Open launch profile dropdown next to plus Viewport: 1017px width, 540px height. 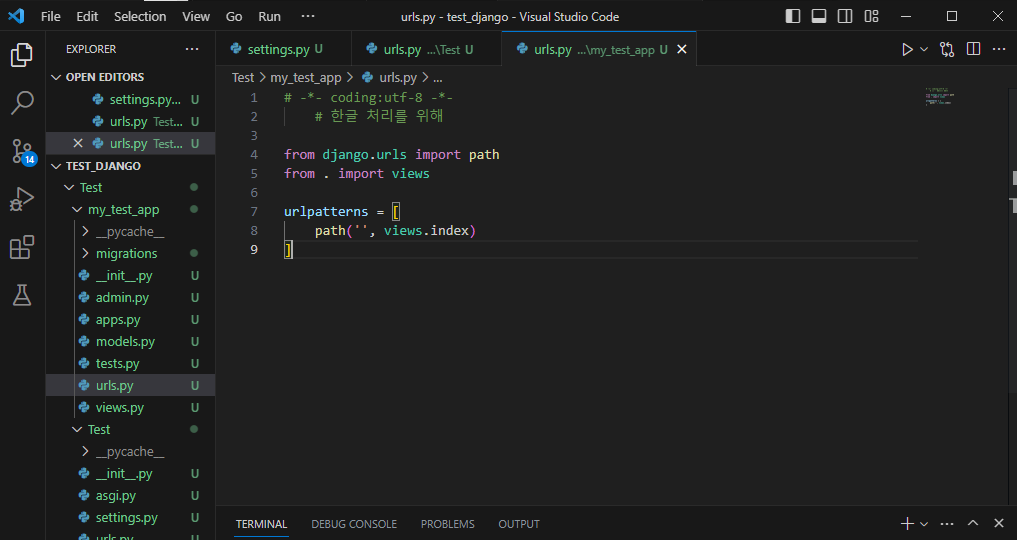pyautogui.click(x=924, y=524)
